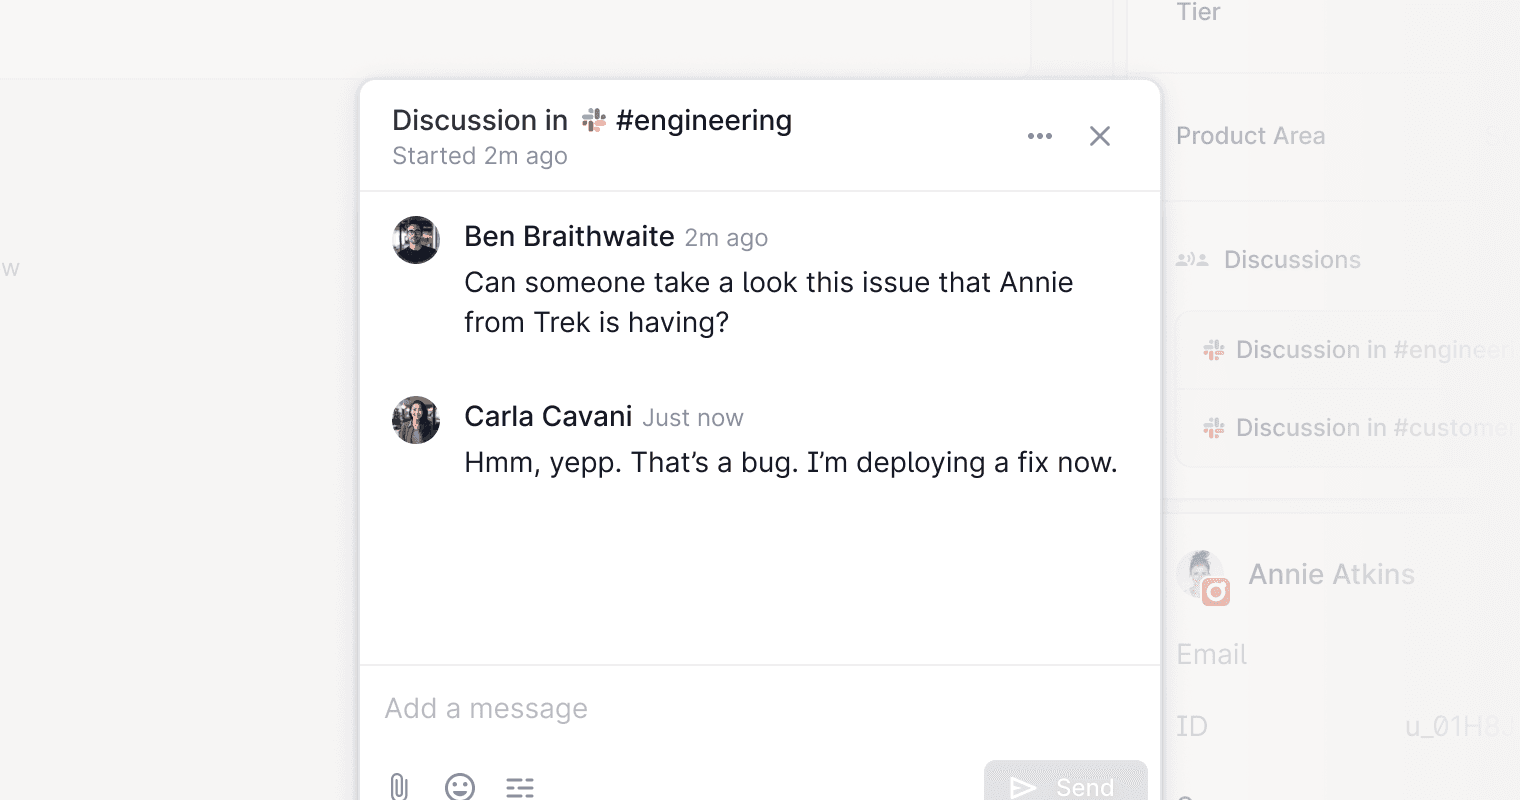Click the message formatting options icon

click(x=520, y=788)
